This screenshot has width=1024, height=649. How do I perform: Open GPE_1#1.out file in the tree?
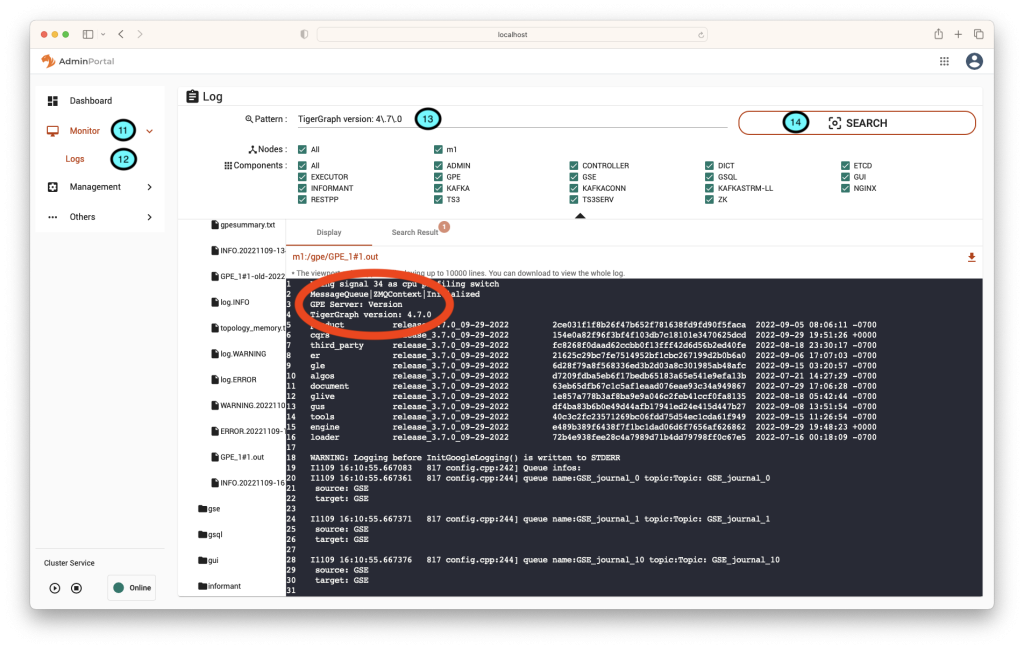point(238,457)
